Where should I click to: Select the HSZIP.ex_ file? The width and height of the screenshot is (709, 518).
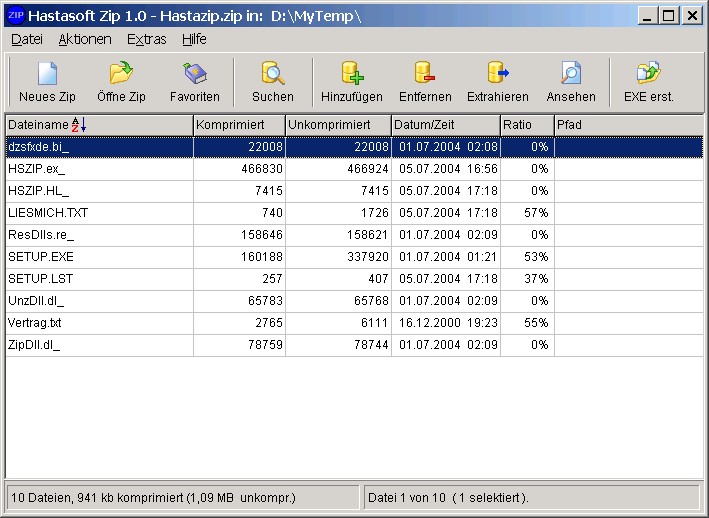(x=37, y=169)
